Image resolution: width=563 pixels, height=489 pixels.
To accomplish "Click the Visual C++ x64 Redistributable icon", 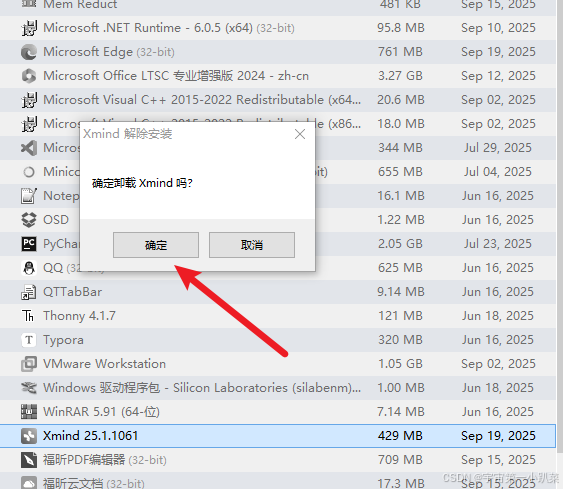I will point(29,100).
